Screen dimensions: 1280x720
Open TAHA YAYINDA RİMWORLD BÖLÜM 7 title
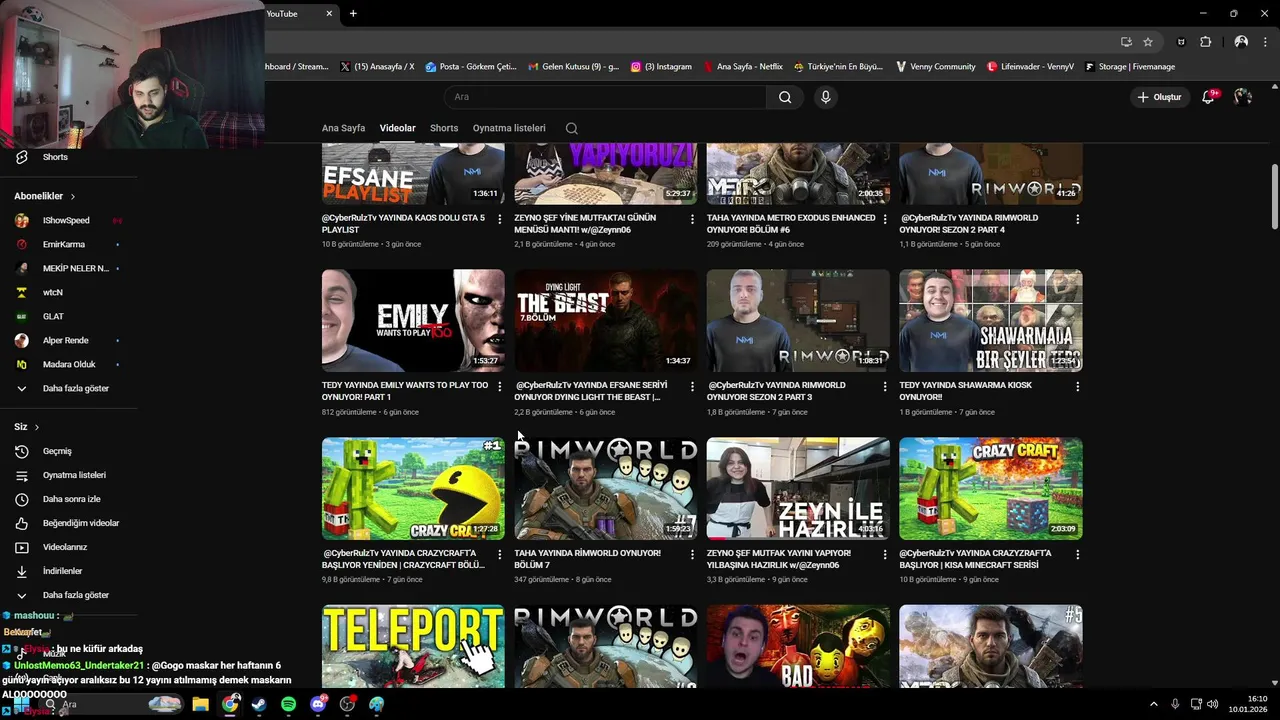click(588, 558)
